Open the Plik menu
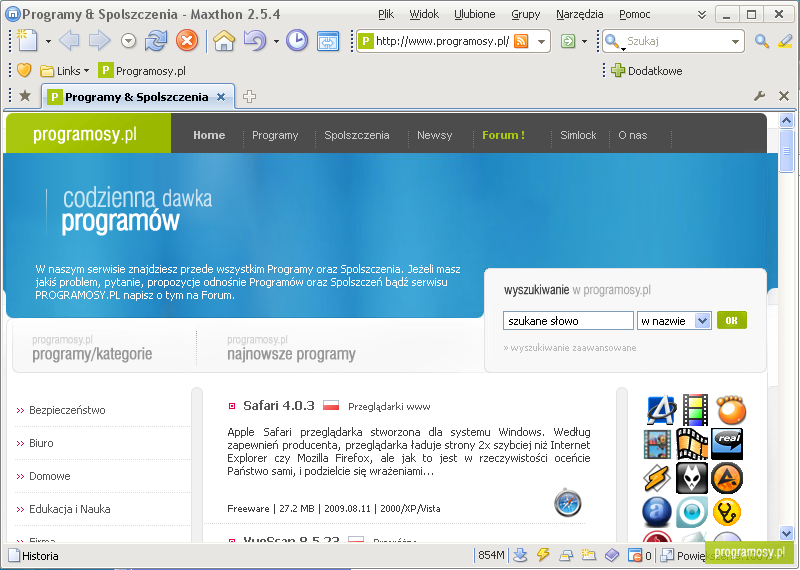The image size is (800, 570). pyautogui.click(x=386, y=14)
